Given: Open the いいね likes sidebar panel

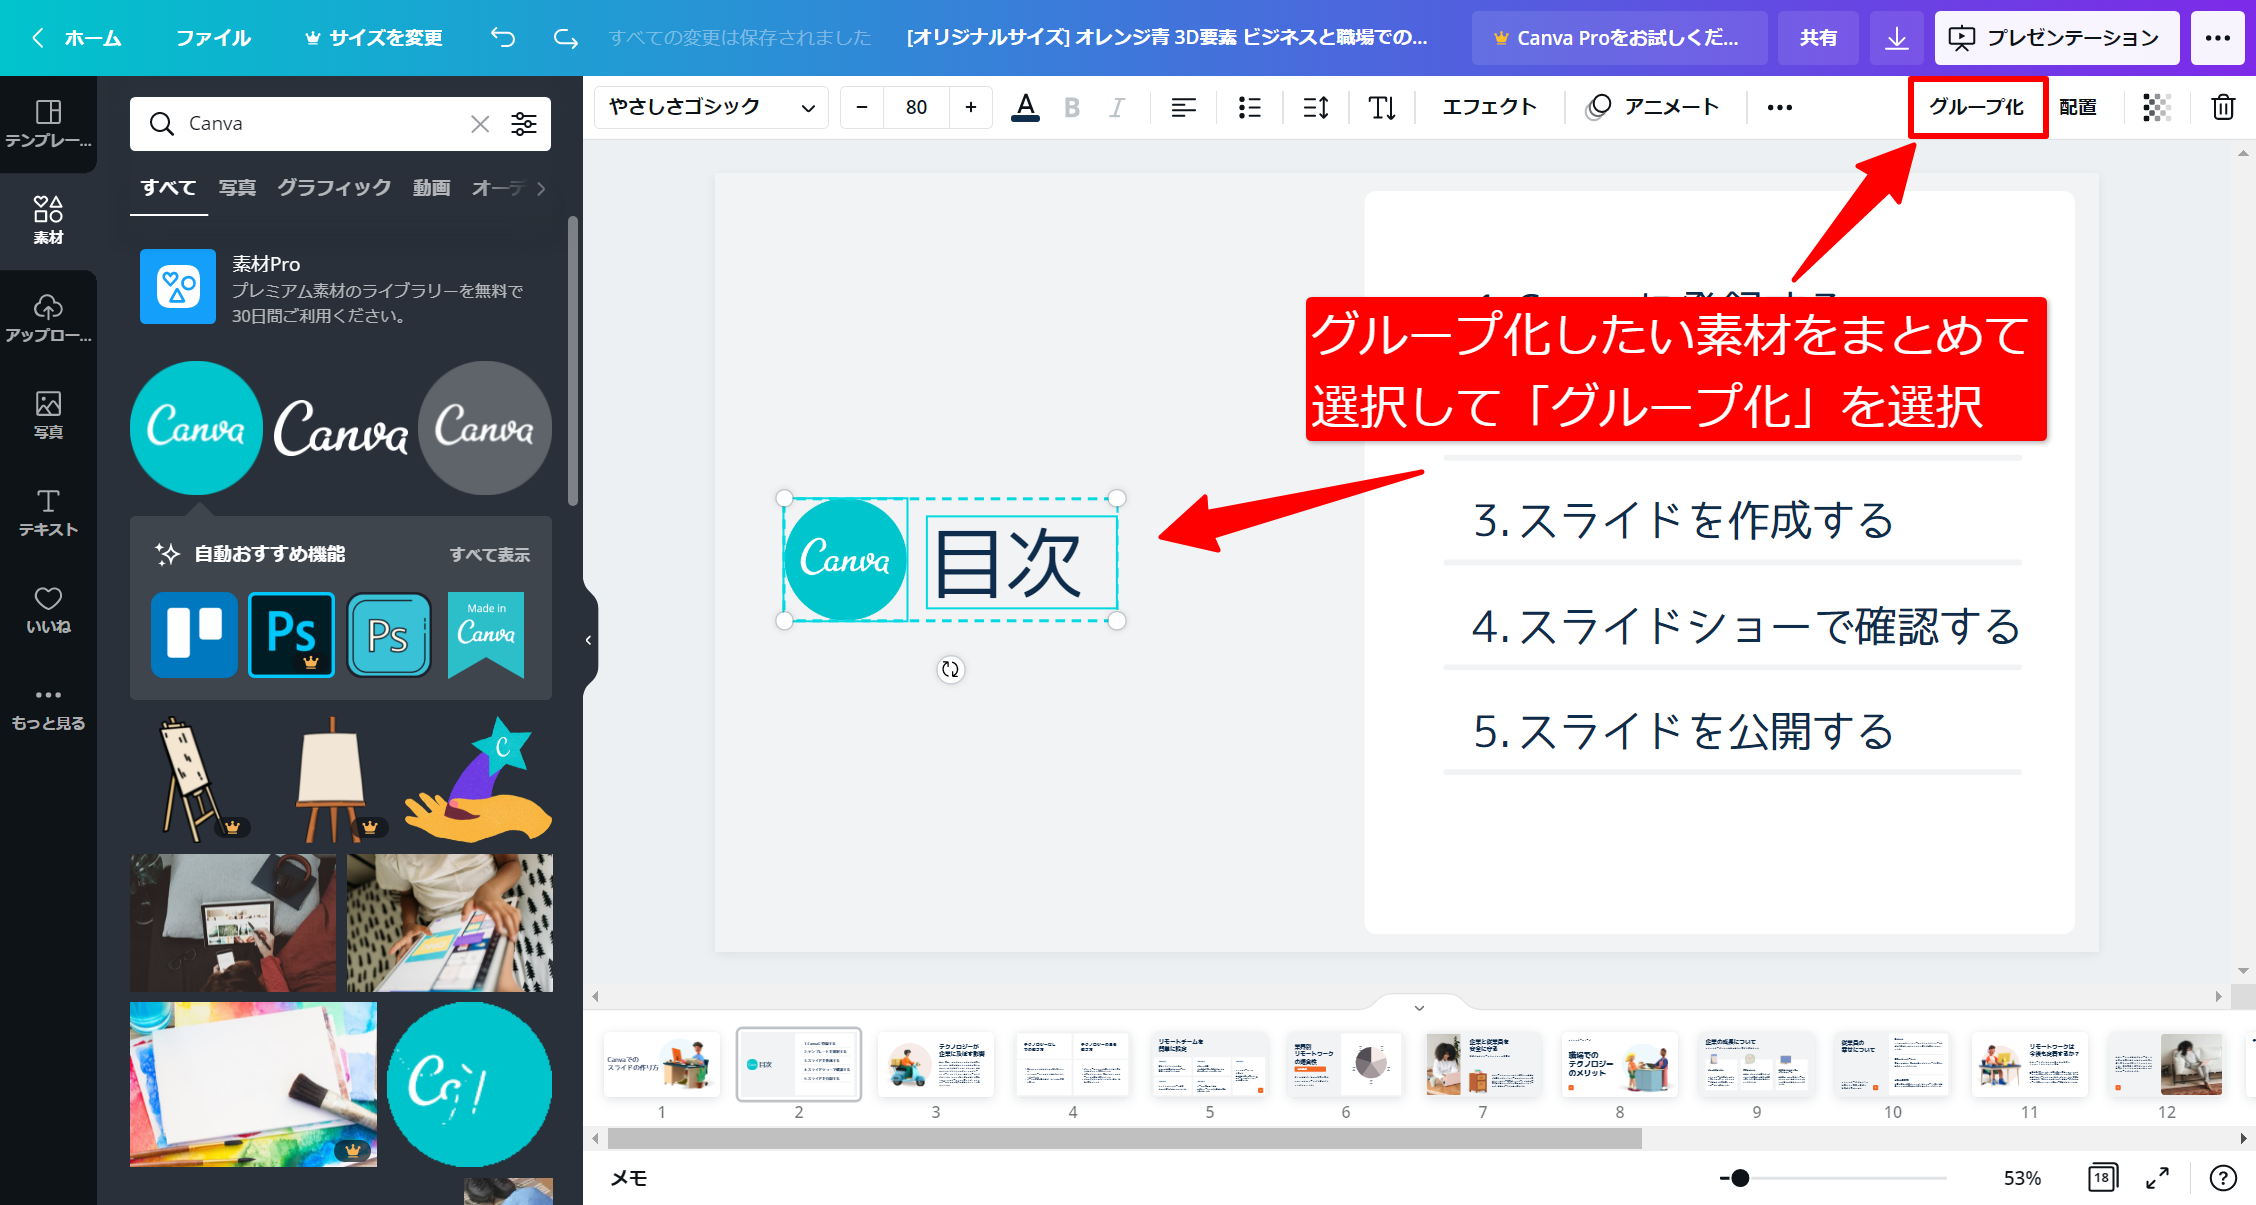Looking at the screenshot, I should [x=48, y=610].
